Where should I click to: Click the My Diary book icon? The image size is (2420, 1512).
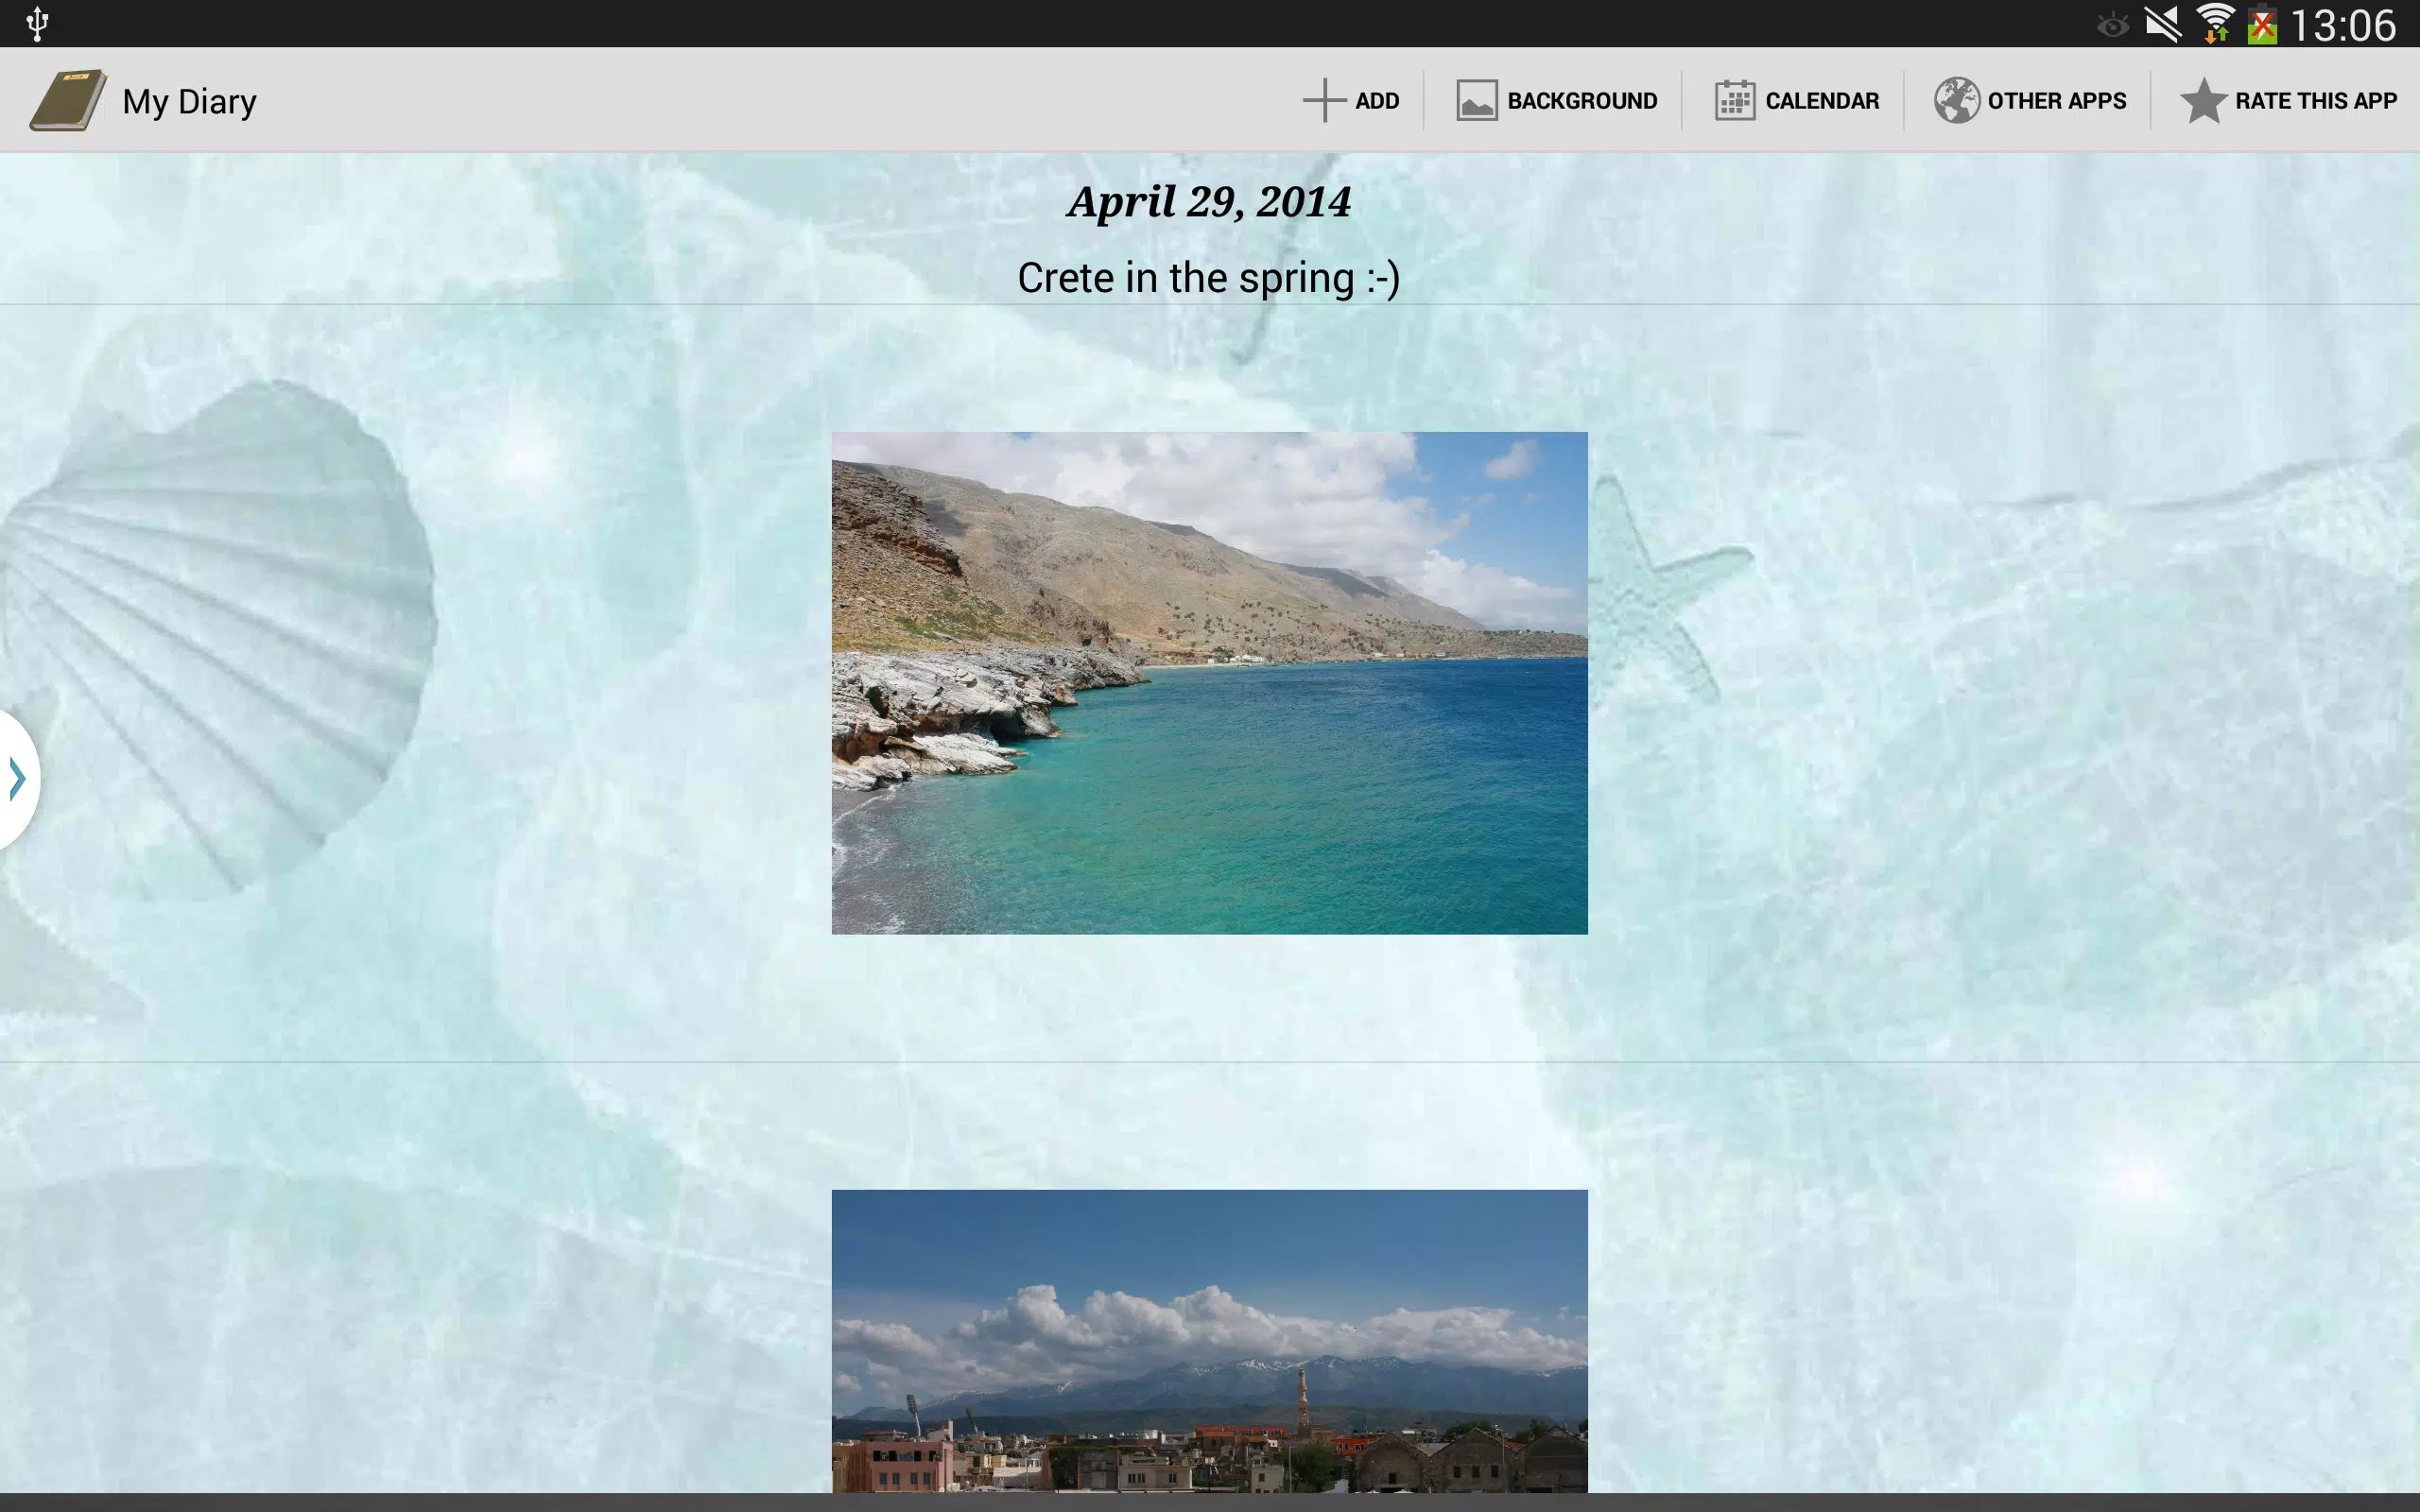click(x=68, y=100)
